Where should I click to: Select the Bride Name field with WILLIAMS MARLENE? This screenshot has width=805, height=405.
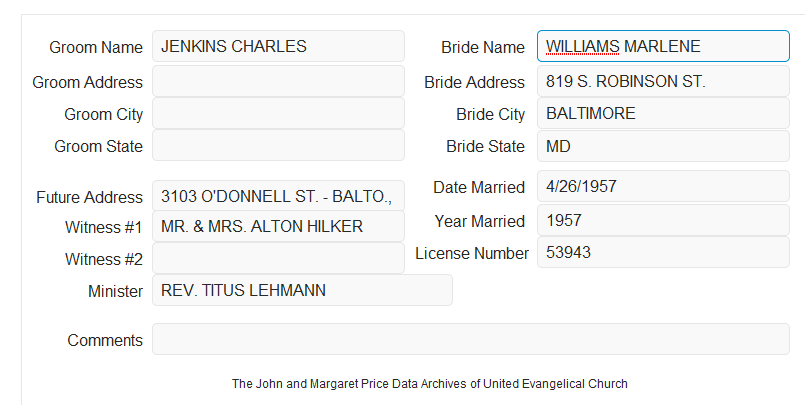(x=663, y=46)
